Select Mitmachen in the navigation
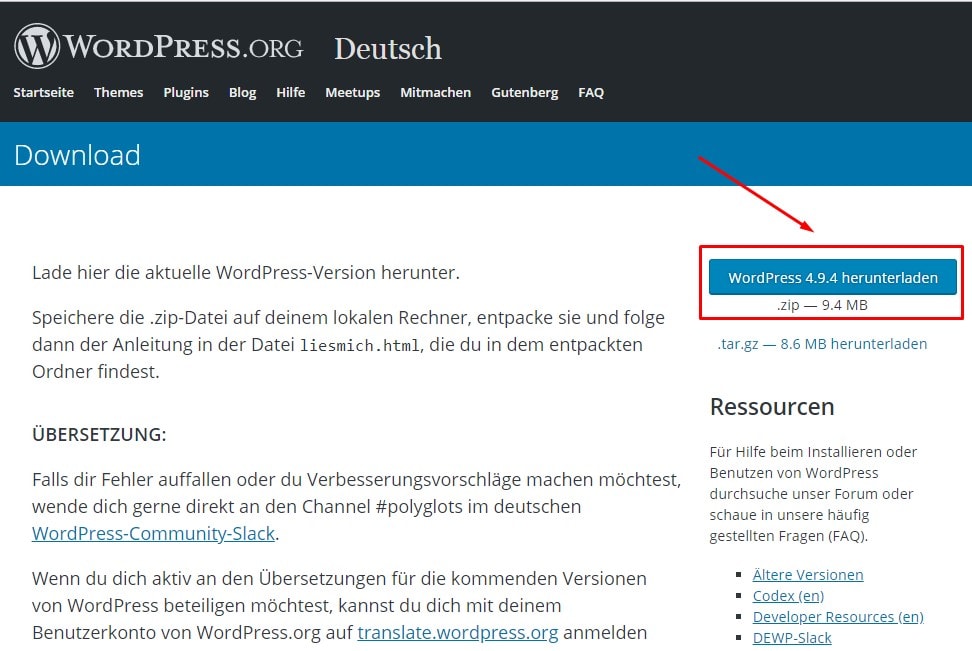Image resolution: width=972 pixels, height=651 pixels. pos(436,92)
